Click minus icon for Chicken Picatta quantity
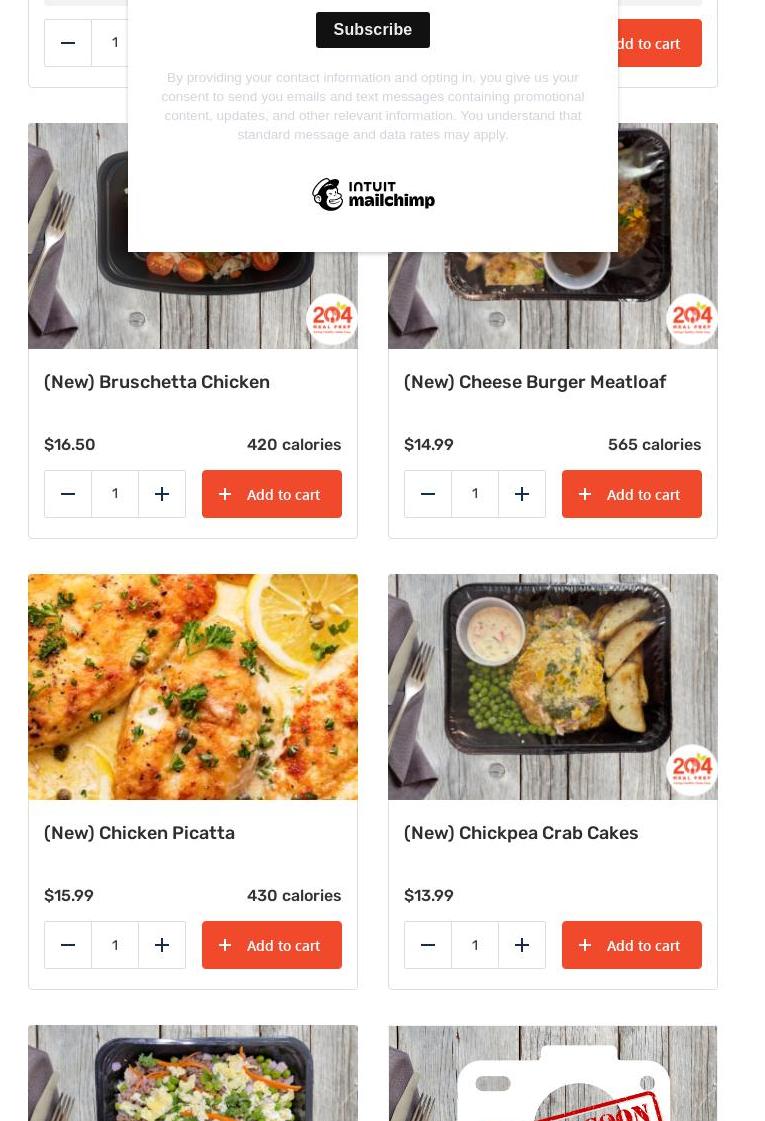Image resolution: width=765 pixels, height=1121 pixels. coord(68,945)
